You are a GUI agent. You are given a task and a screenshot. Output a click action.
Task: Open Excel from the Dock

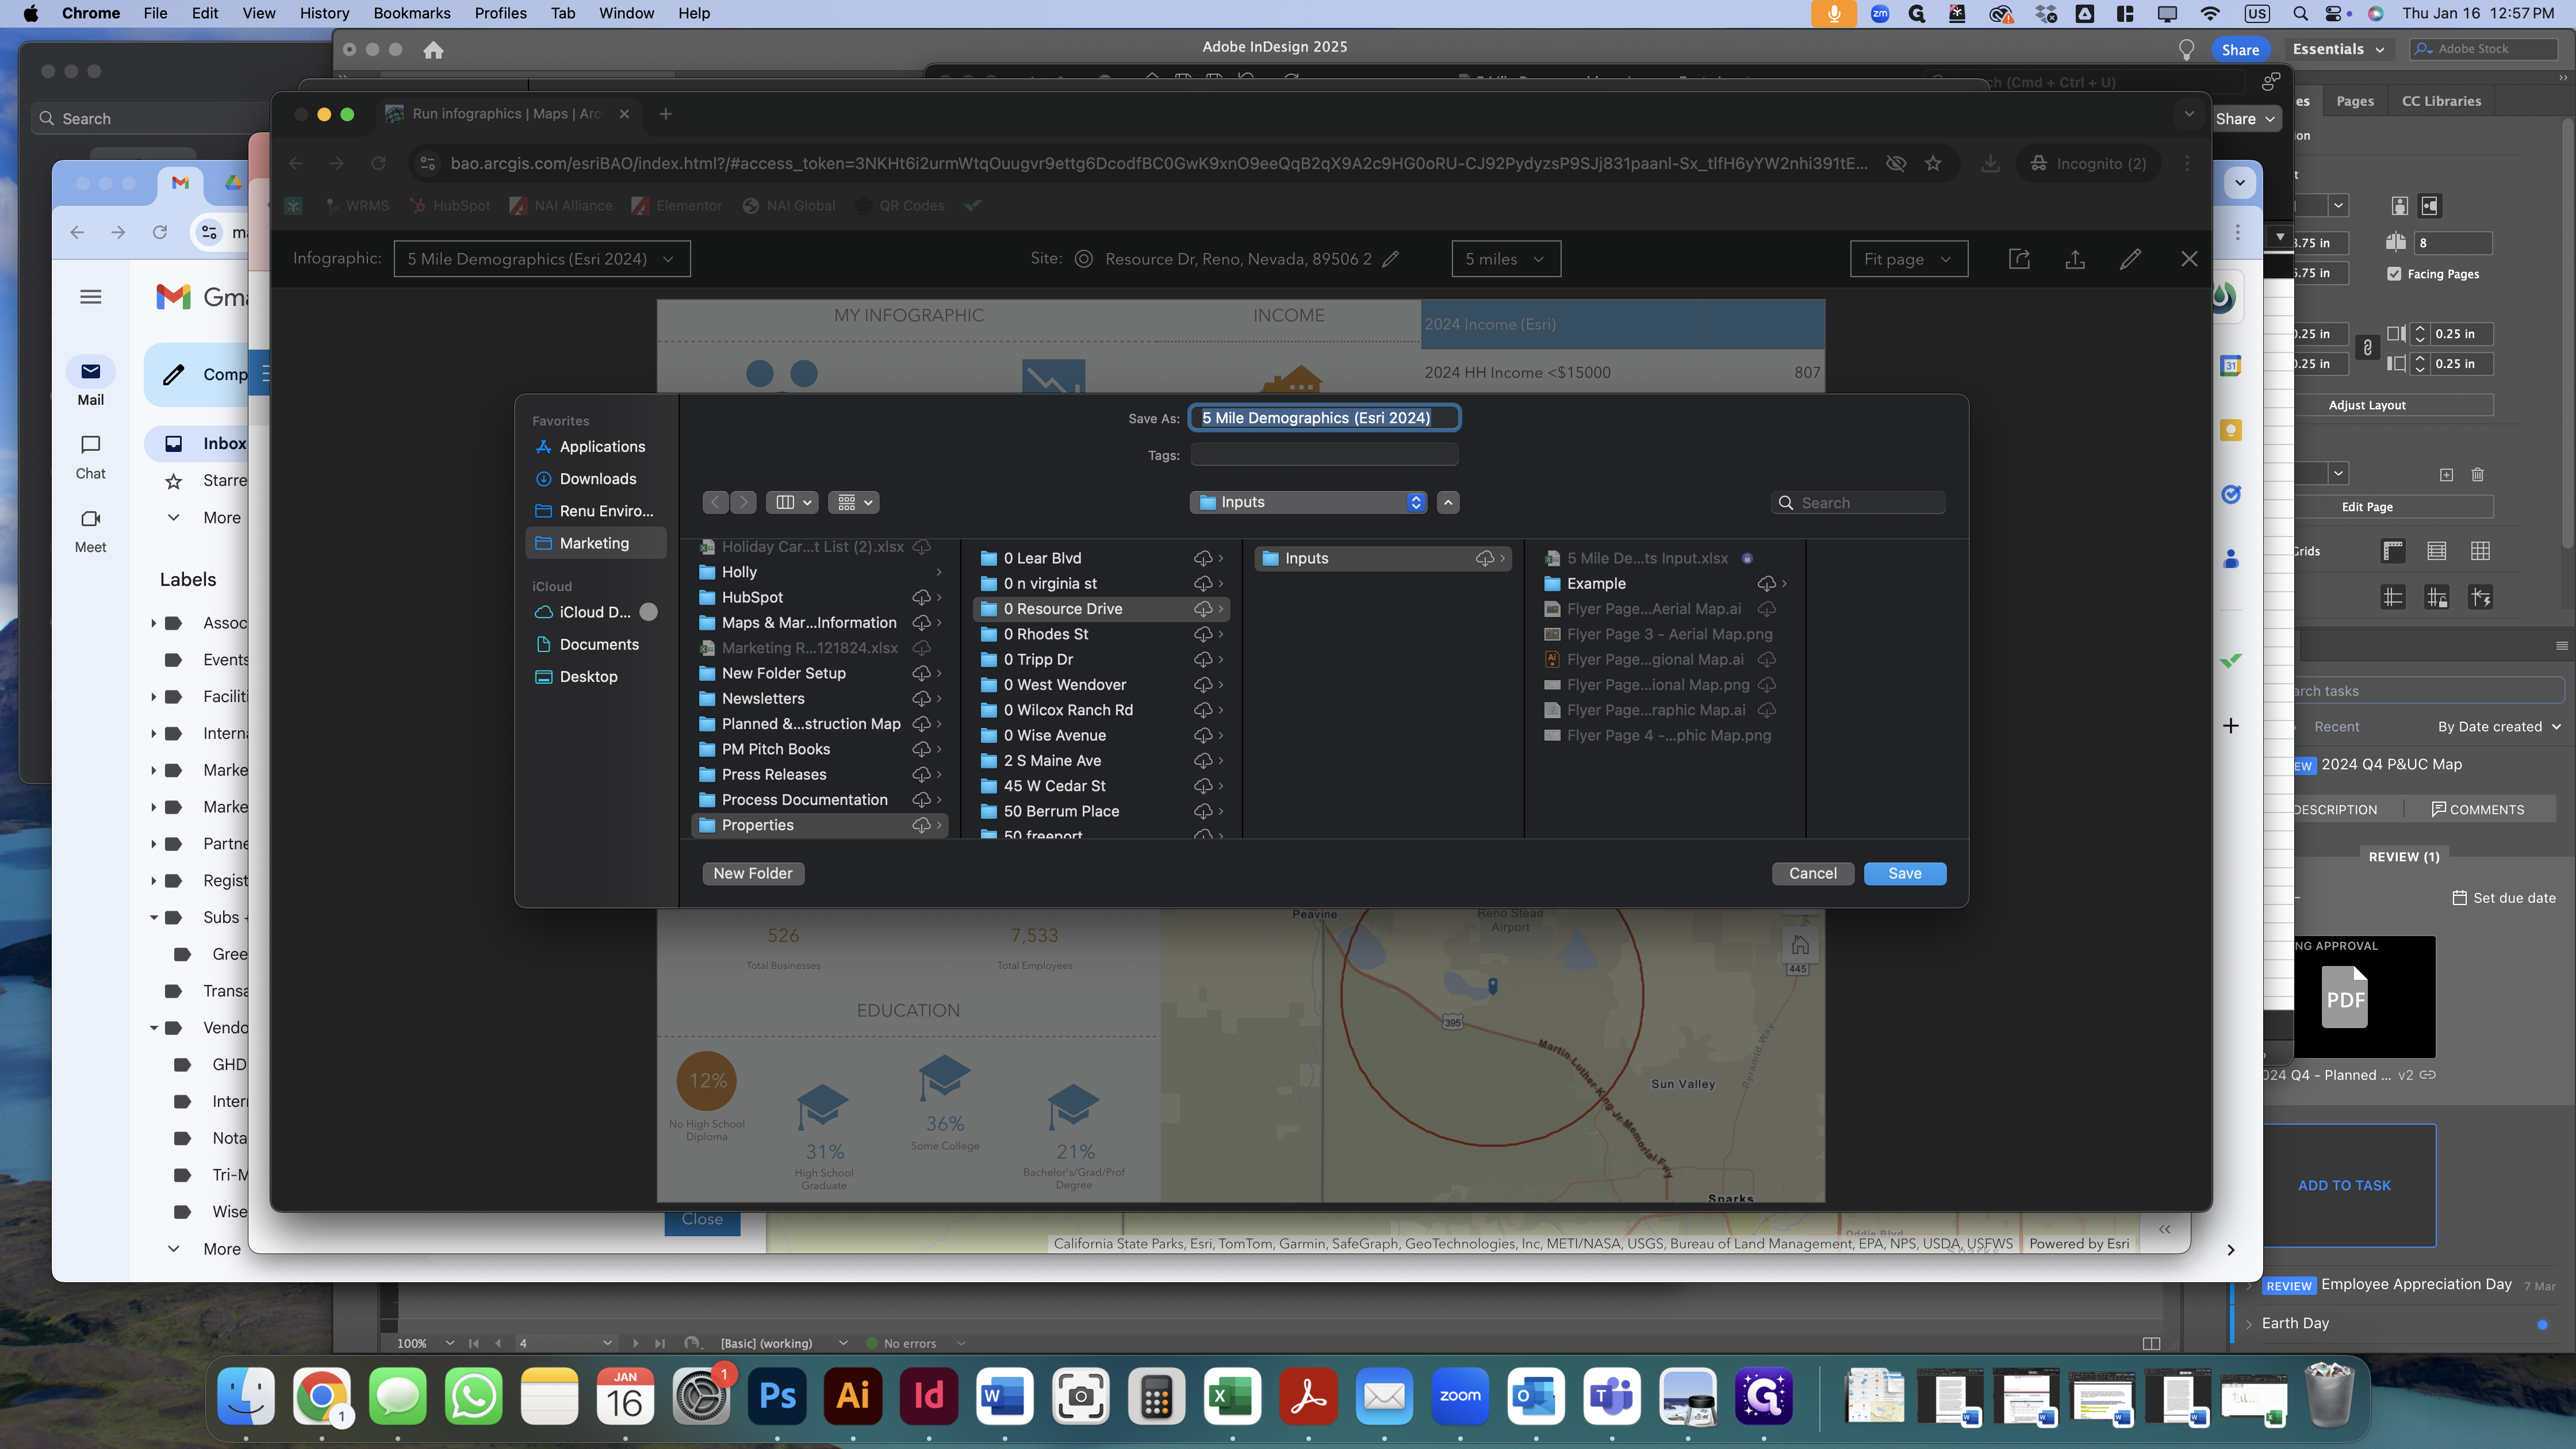click(x=1232, y=1396)
